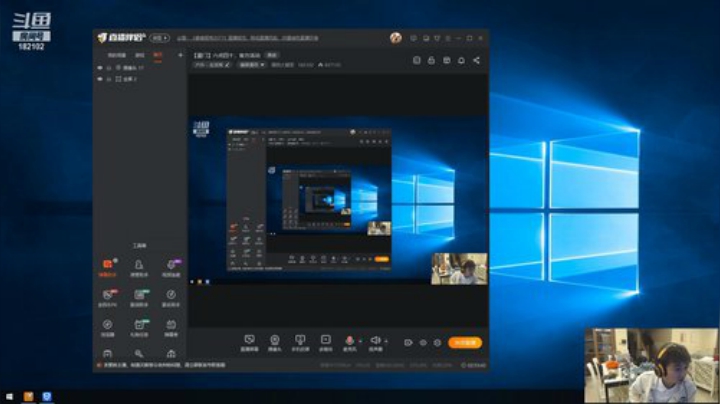
Task: Add a screen capture source from bottom bar
Action: (249, 342)
